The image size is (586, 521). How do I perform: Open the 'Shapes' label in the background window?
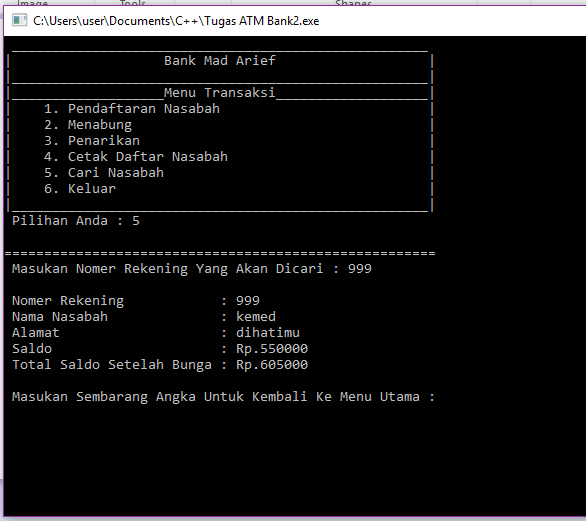tap(354, 3)
